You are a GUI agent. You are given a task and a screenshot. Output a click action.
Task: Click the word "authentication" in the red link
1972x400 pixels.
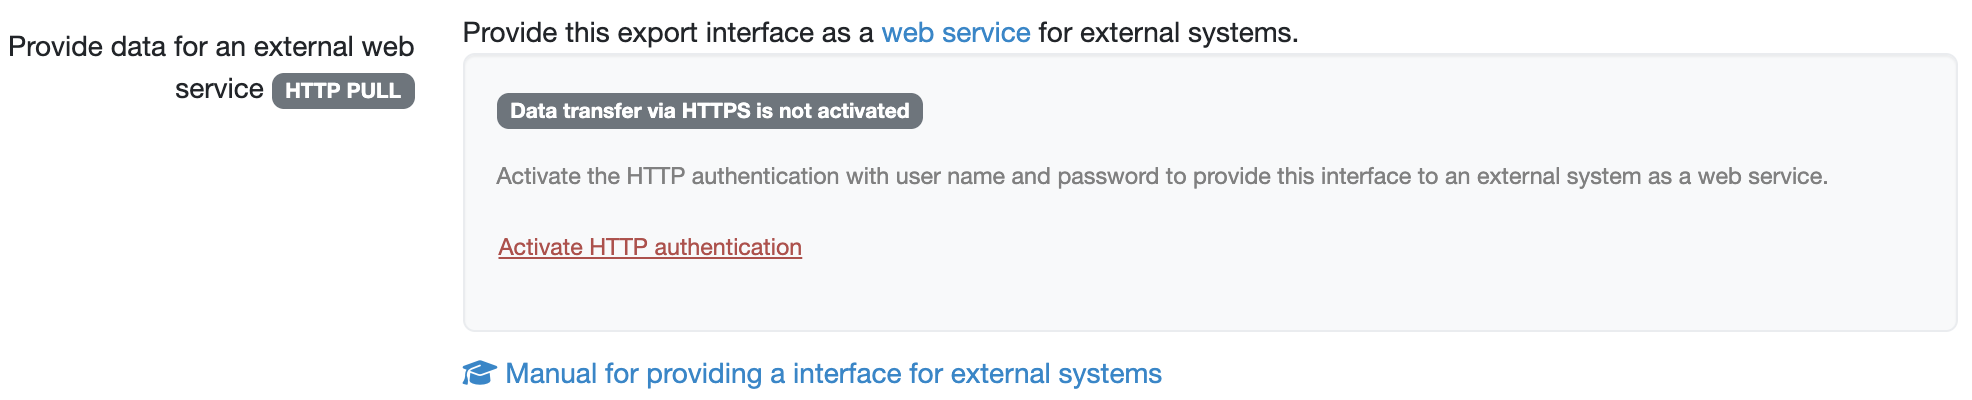(x=728, y=247)
